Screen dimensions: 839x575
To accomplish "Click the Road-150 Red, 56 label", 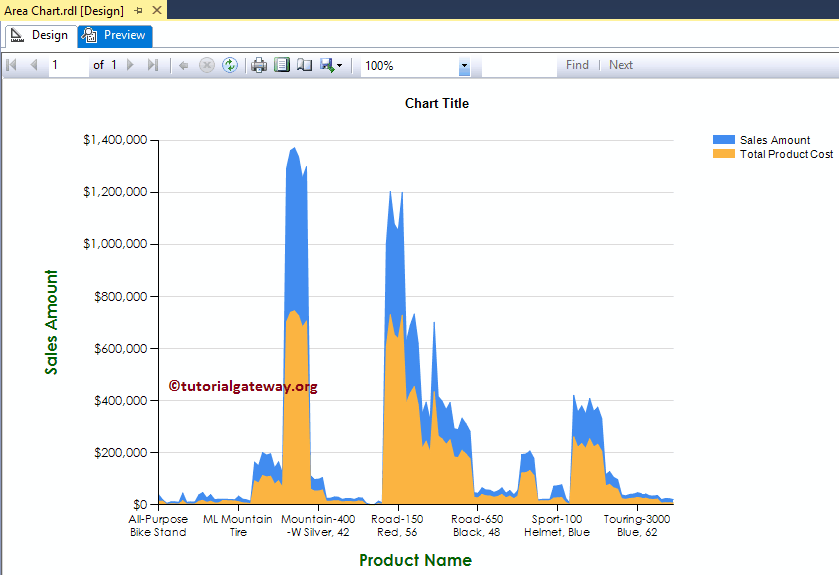I will click(397, 525).
